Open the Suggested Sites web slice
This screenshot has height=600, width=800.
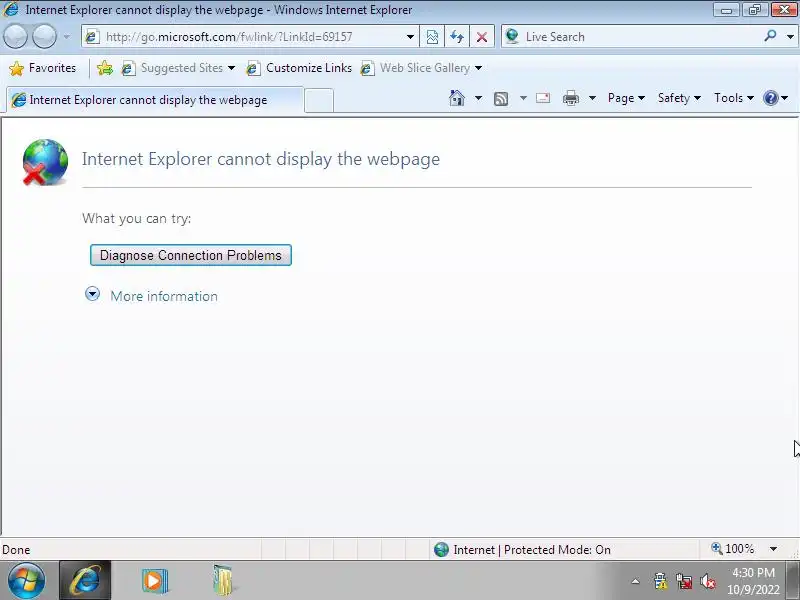click(x=178, y=68)
